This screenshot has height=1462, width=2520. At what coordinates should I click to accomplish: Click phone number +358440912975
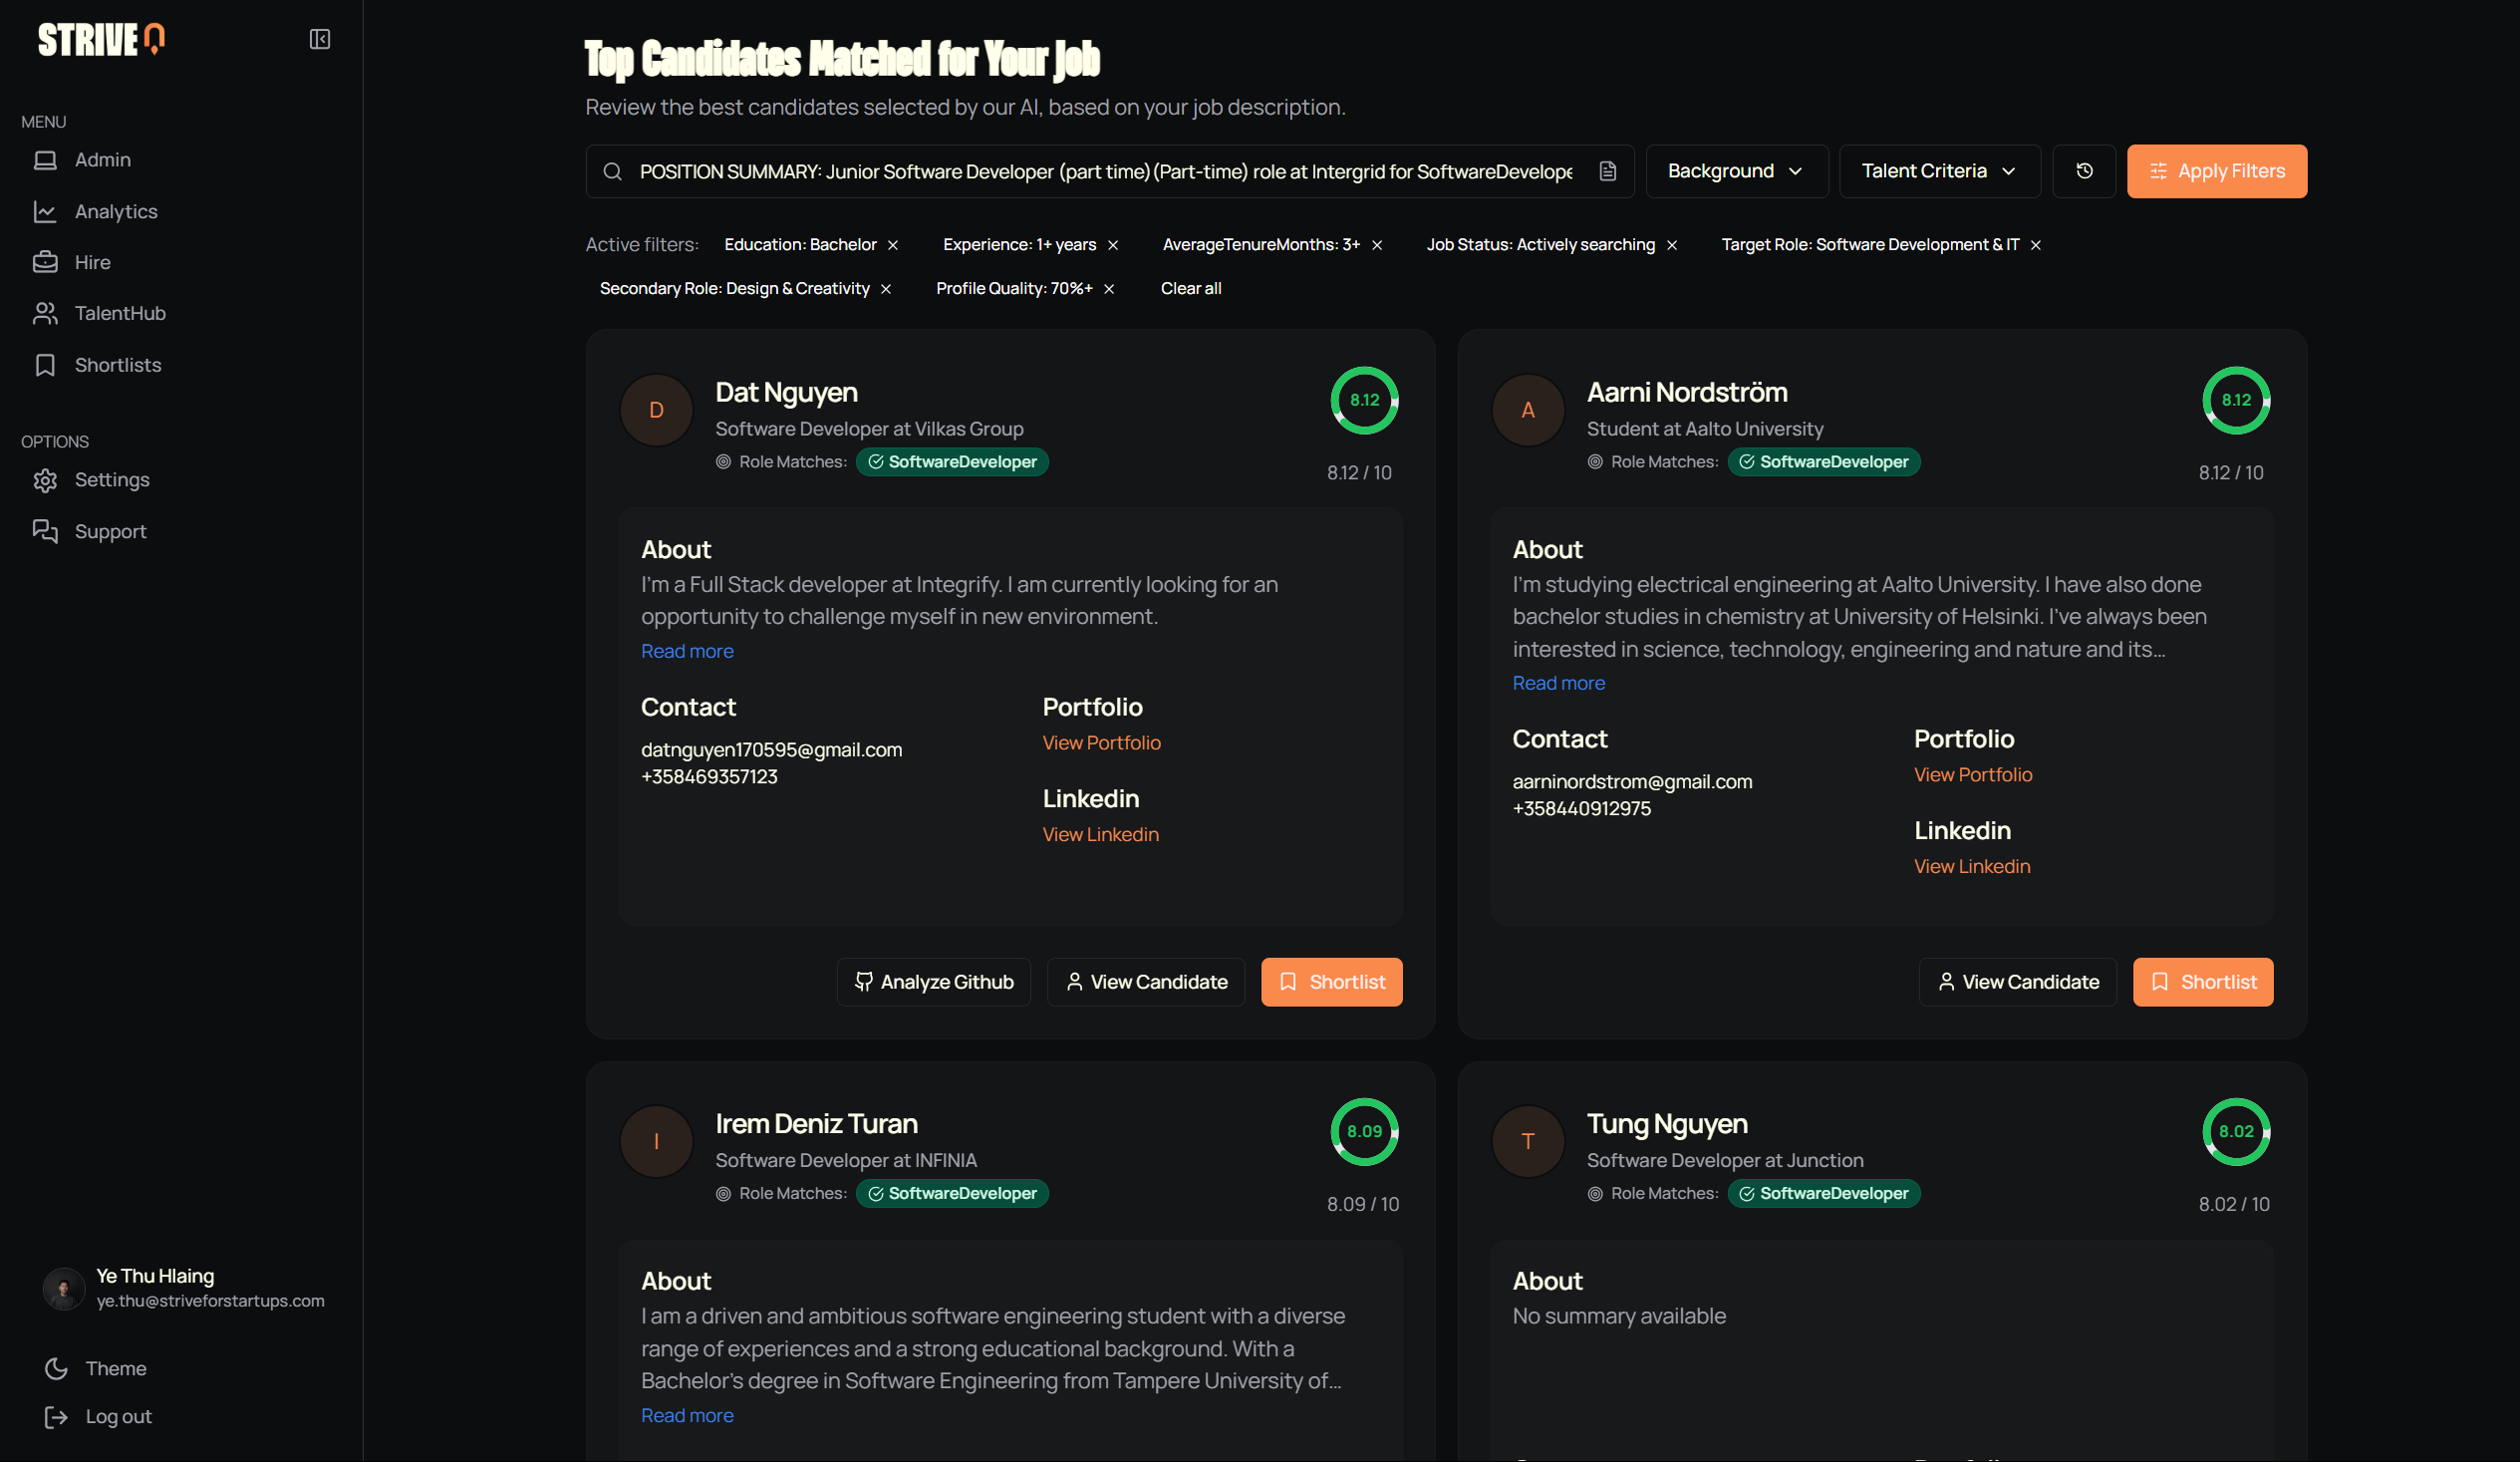tap(1581, 809)
